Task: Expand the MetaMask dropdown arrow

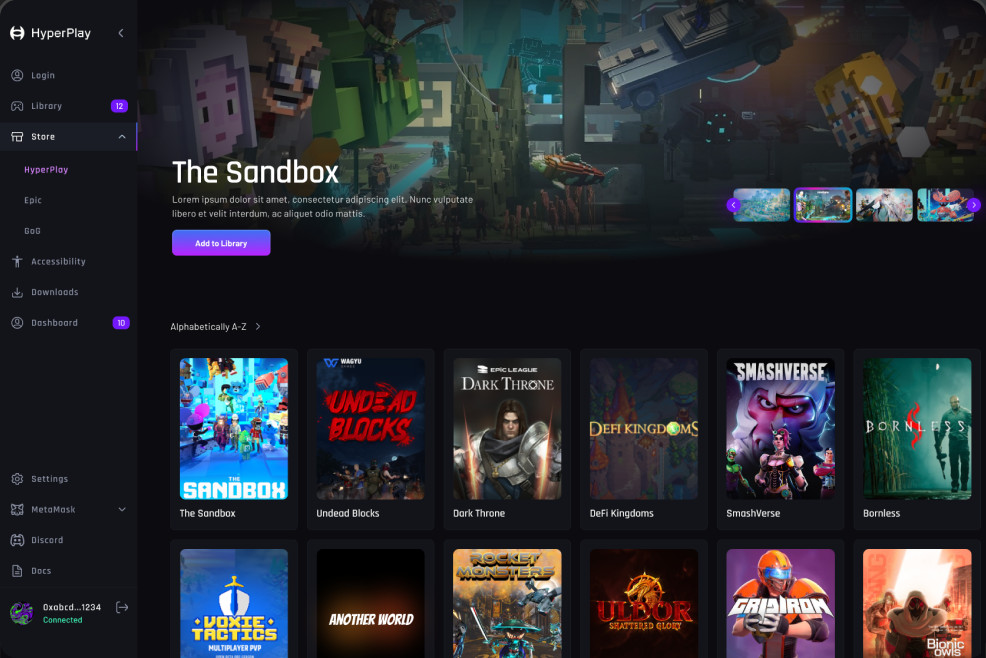Action: (x=122, y=510)
